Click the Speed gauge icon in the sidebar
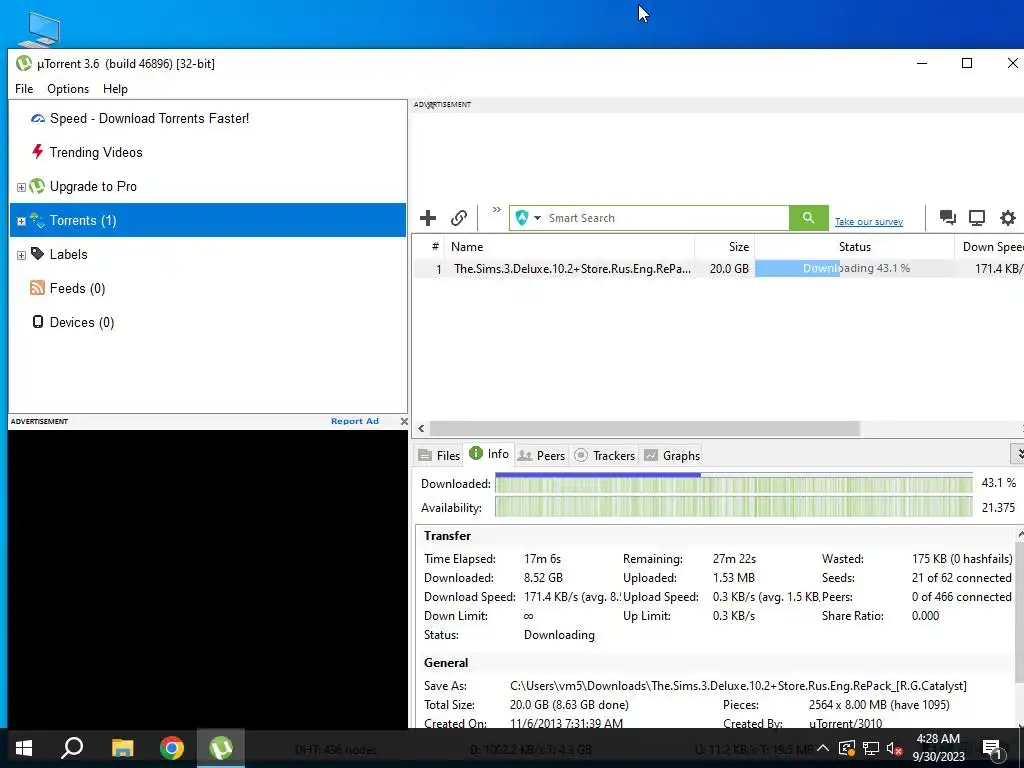This screenshot has height=768, width=1024. coord(38,118)
